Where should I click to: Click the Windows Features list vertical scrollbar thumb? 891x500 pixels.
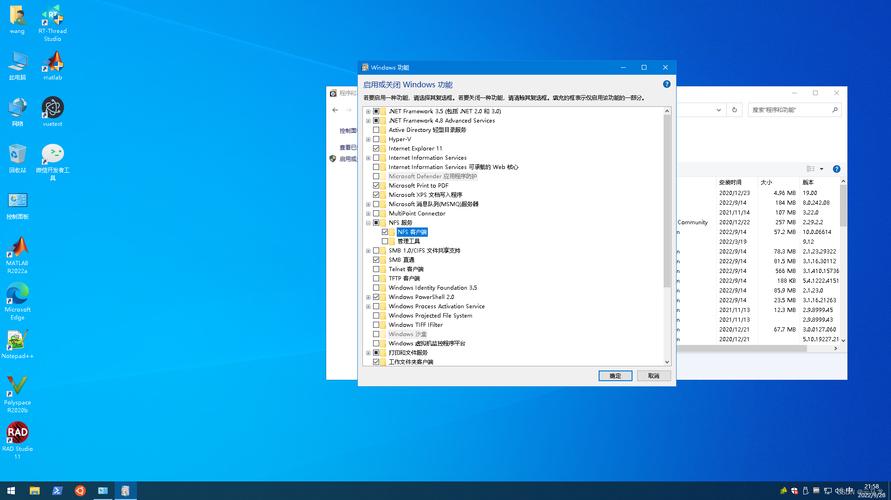(x=667, y=201)
